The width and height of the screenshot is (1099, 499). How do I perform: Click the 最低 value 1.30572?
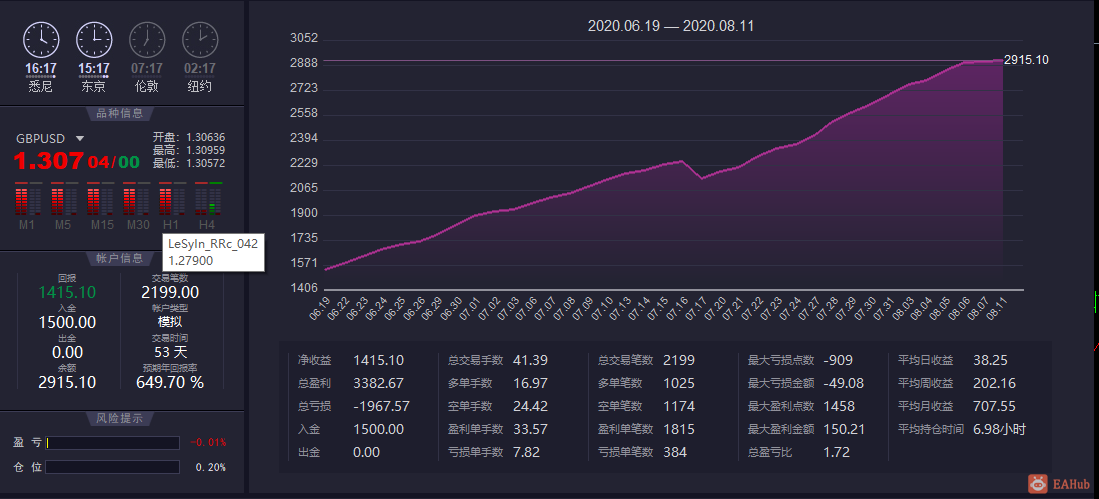[205, 163]
